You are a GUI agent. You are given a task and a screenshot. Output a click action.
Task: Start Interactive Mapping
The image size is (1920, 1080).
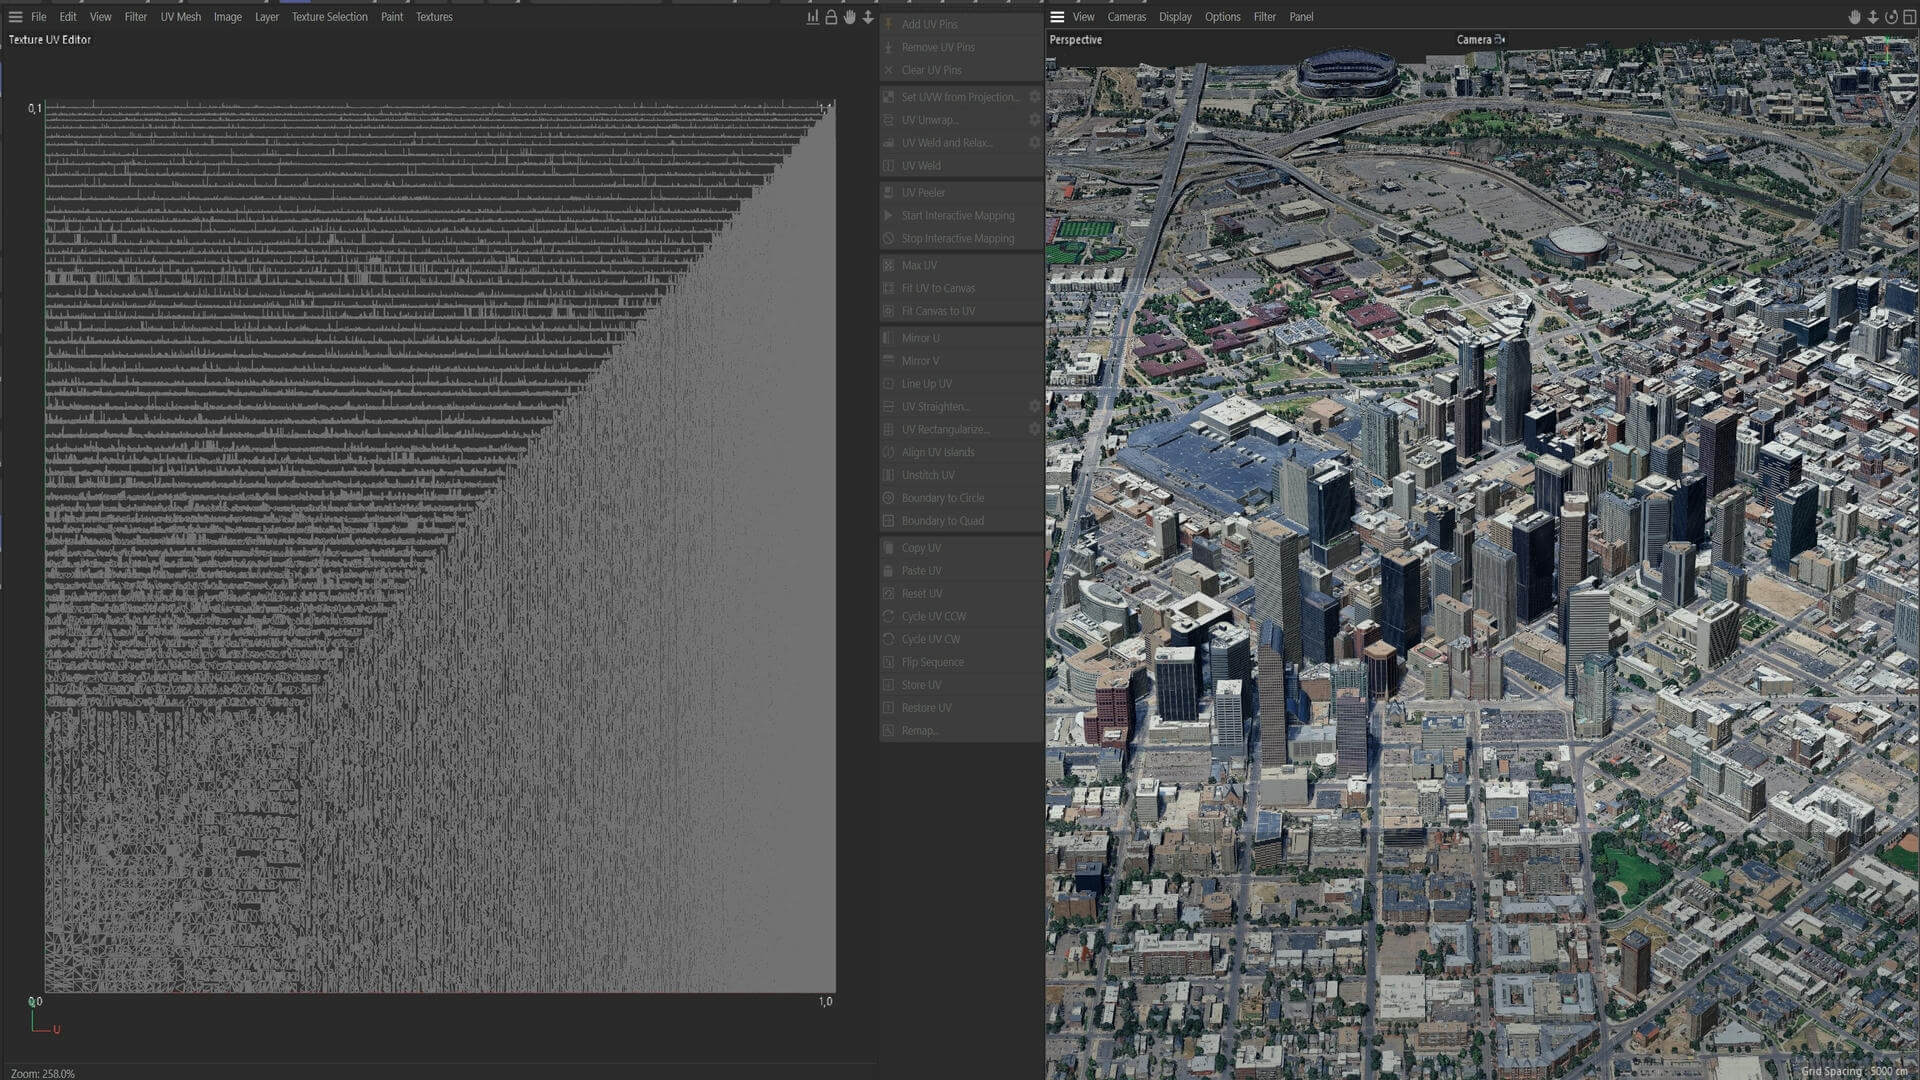[961, 216]
